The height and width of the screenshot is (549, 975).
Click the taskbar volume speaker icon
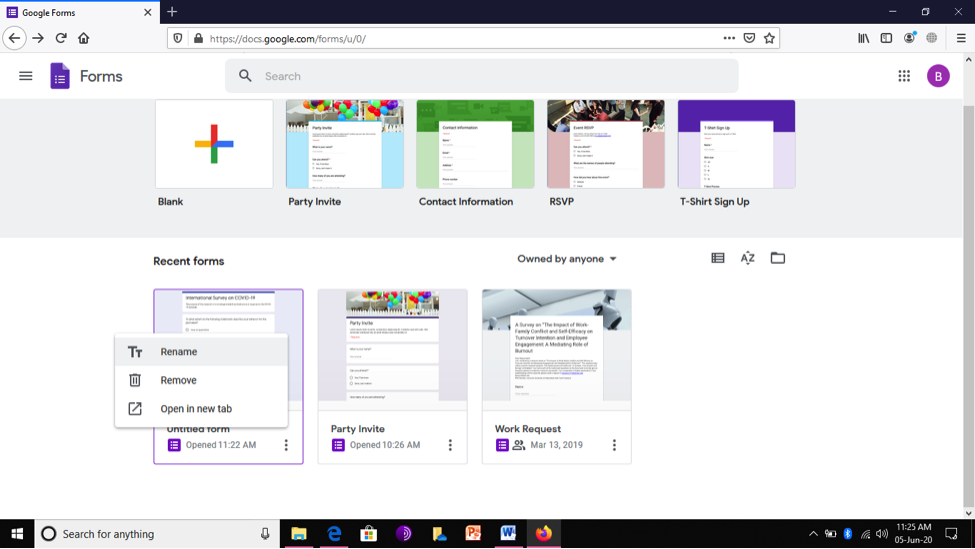[882, 534]
